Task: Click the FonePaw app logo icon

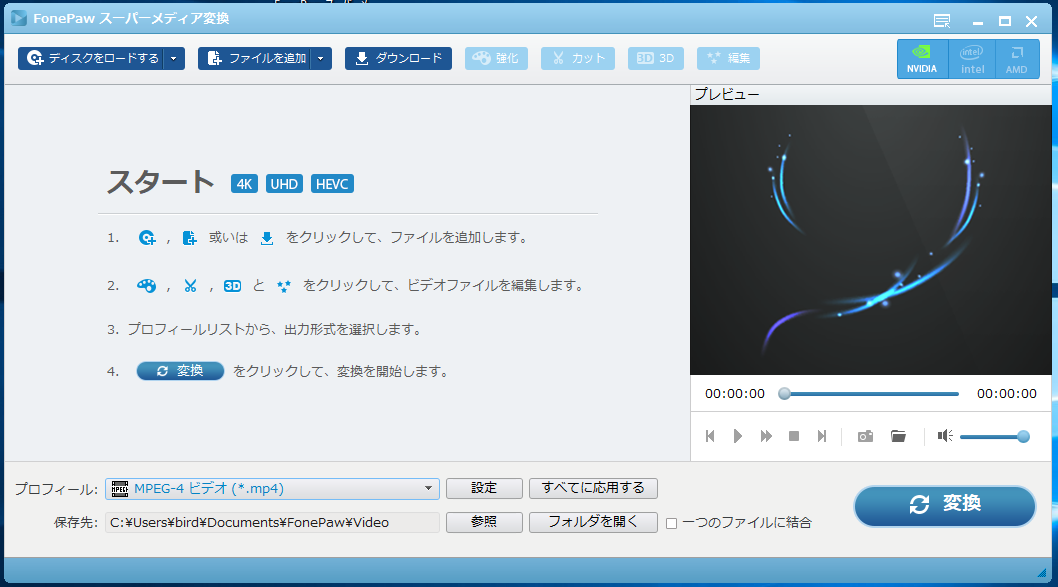Action: click(18, 18)
